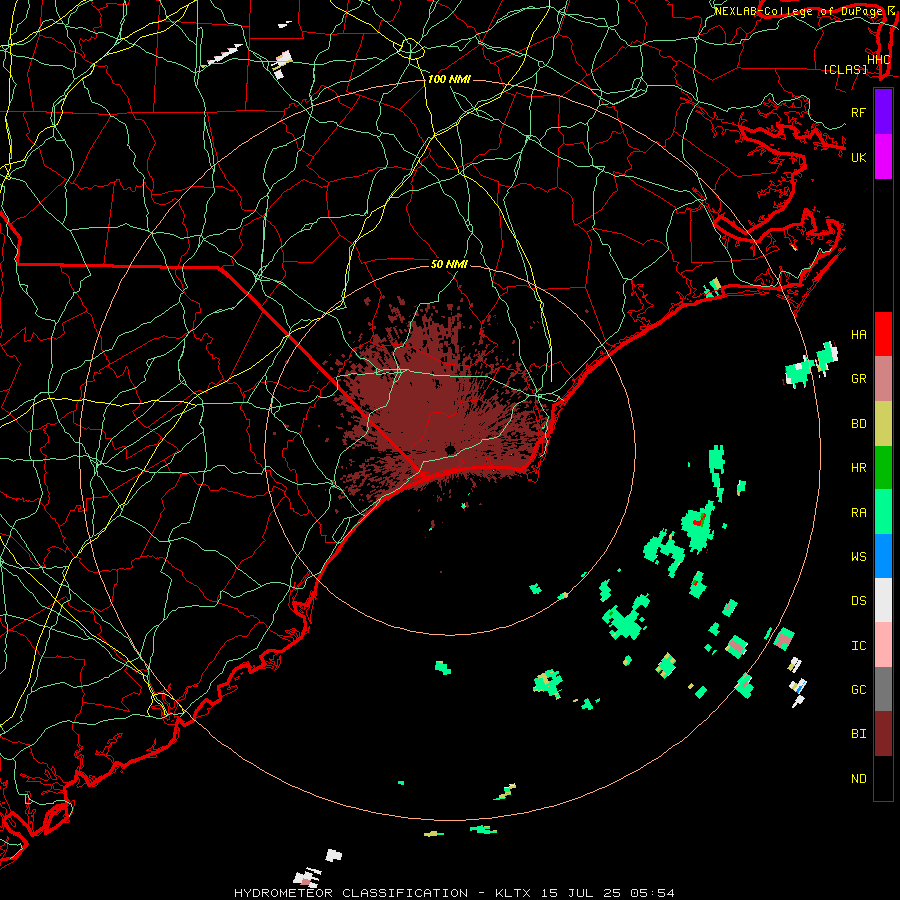Click the UK legend label
This screenshot has height=900, width=900.
tap(858, 157)
